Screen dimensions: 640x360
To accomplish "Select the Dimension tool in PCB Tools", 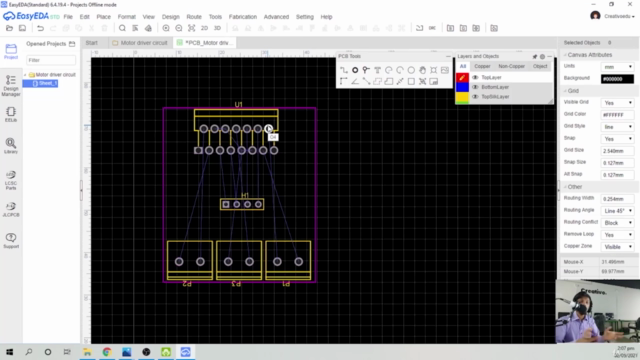I will [366, 81].
